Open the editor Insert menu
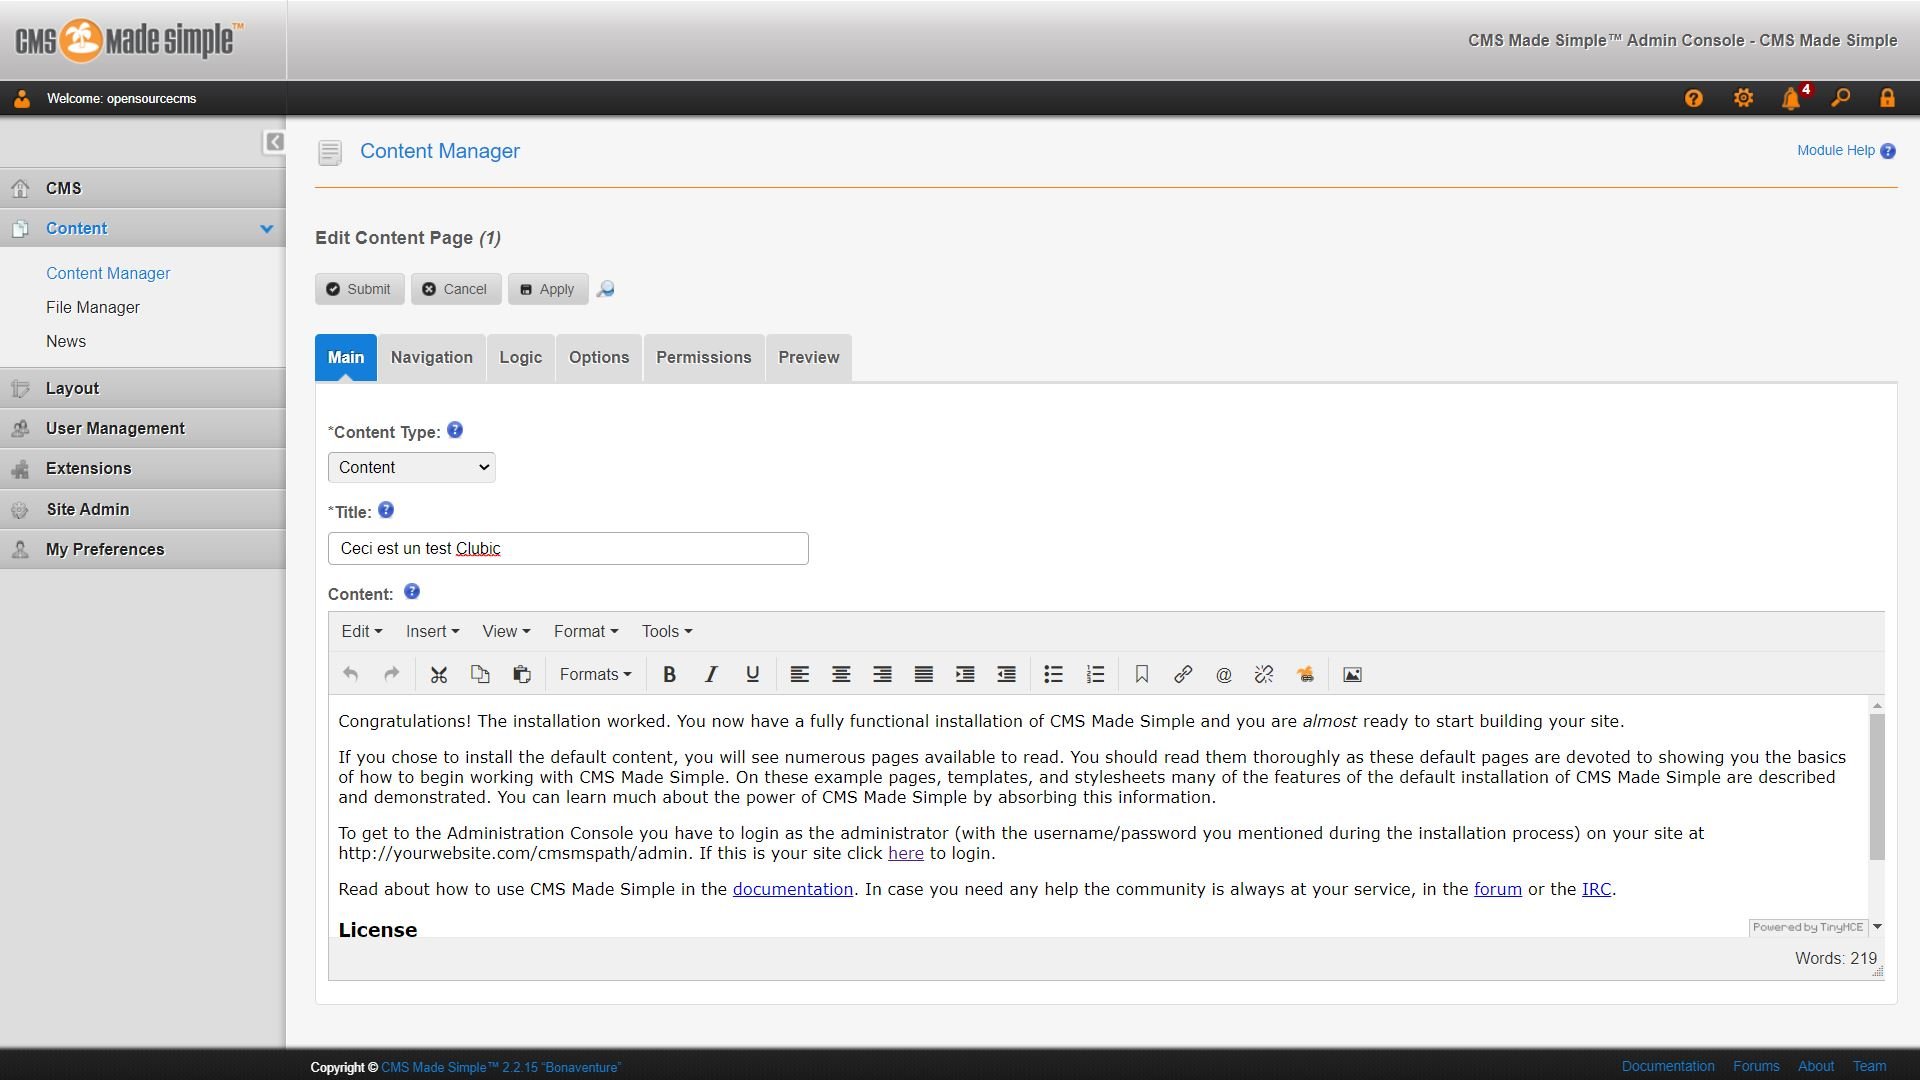Screen dimensions: 1920x1080 432,632
